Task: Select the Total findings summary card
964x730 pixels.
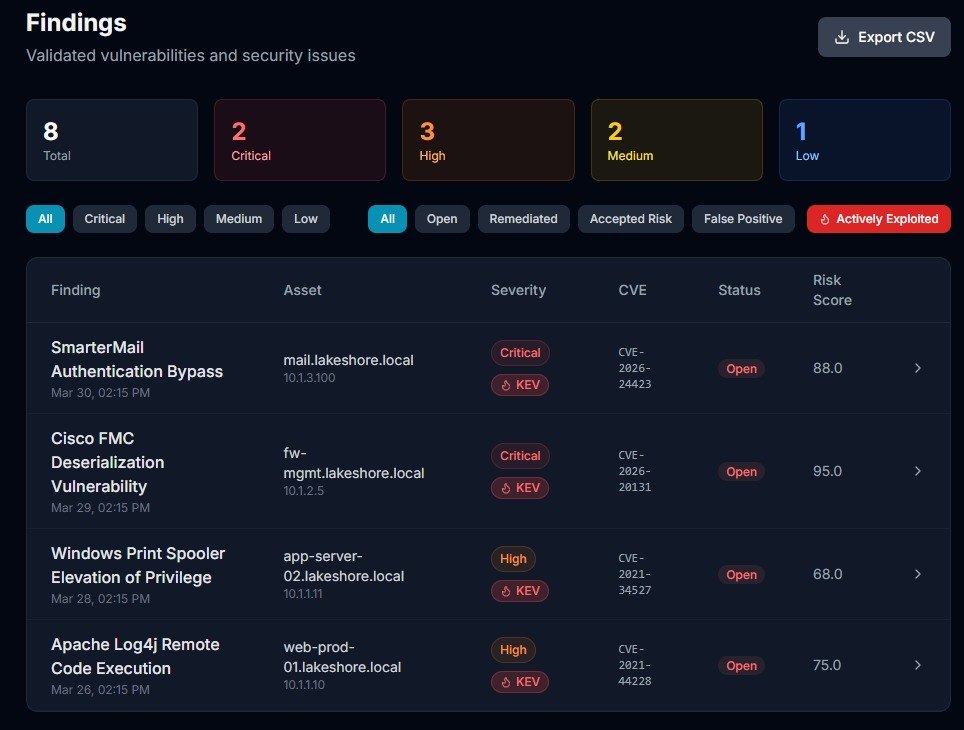Action: pyautogui.click(x=112, y=140)
